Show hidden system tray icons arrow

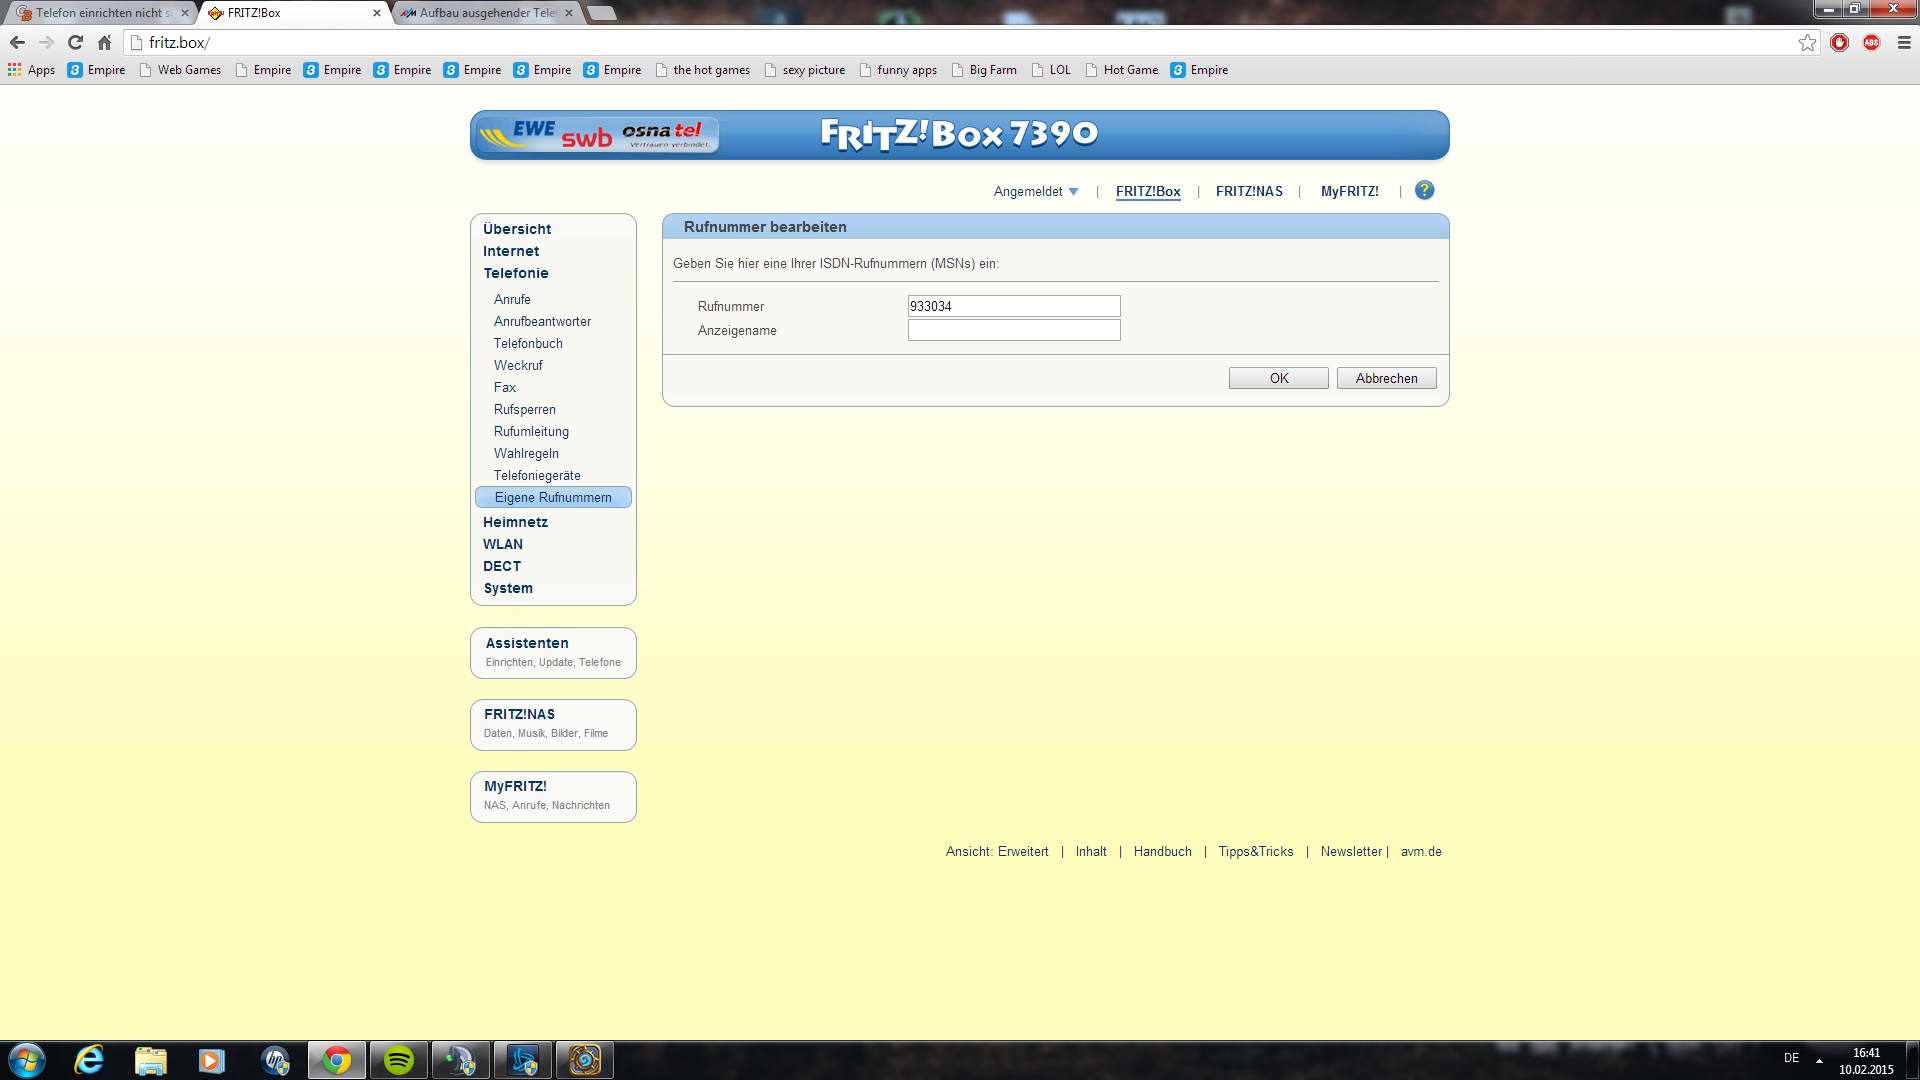[1819, 1059]
